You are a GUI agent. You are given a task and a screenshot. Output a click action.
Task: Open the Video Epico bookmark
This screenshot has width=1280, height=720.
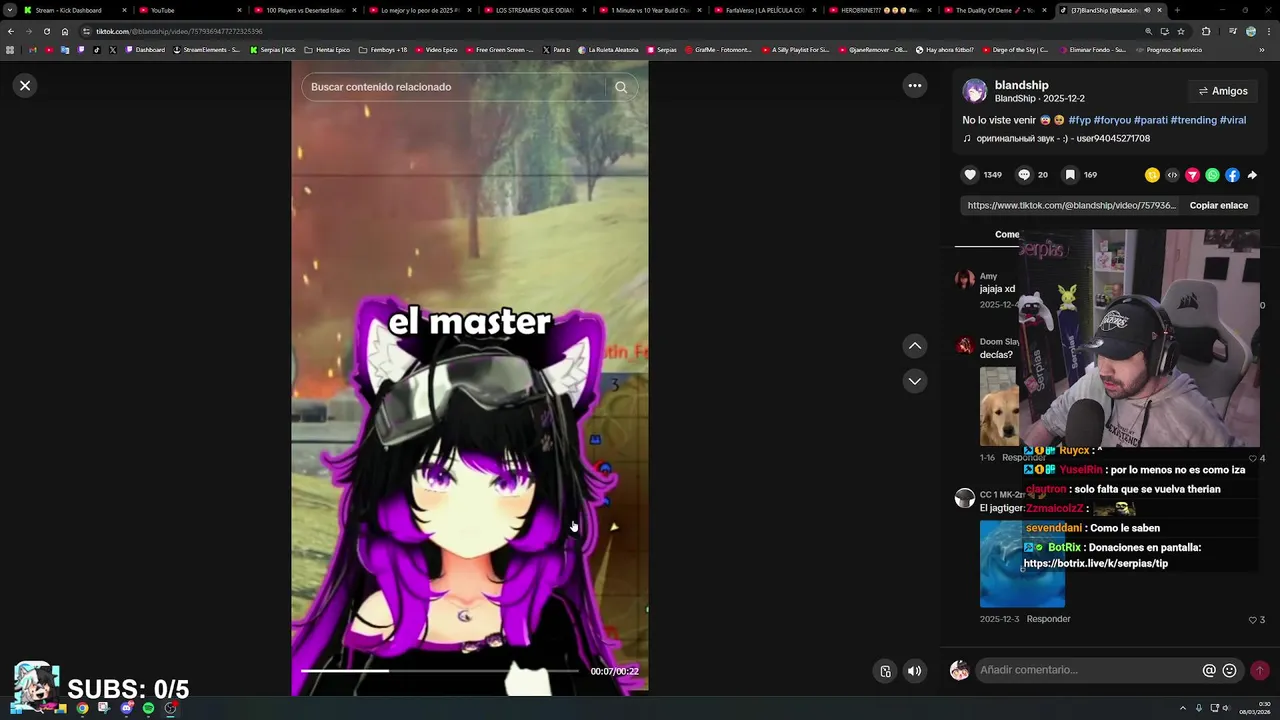coord(436,49)
